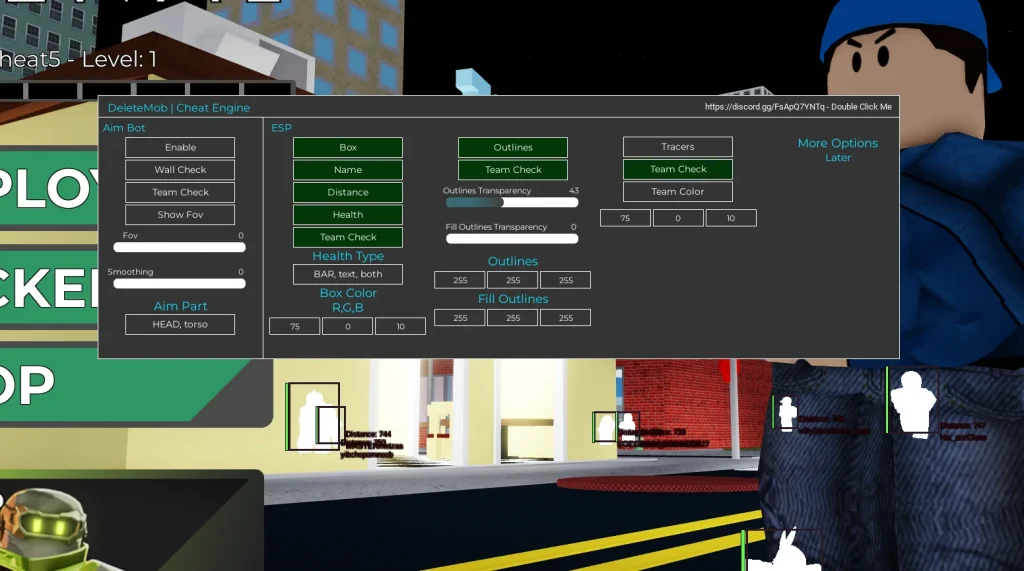1024x571 pixels.
Task: Toggle the Aim Bot Enable button
Action: (x=180, y=147)
